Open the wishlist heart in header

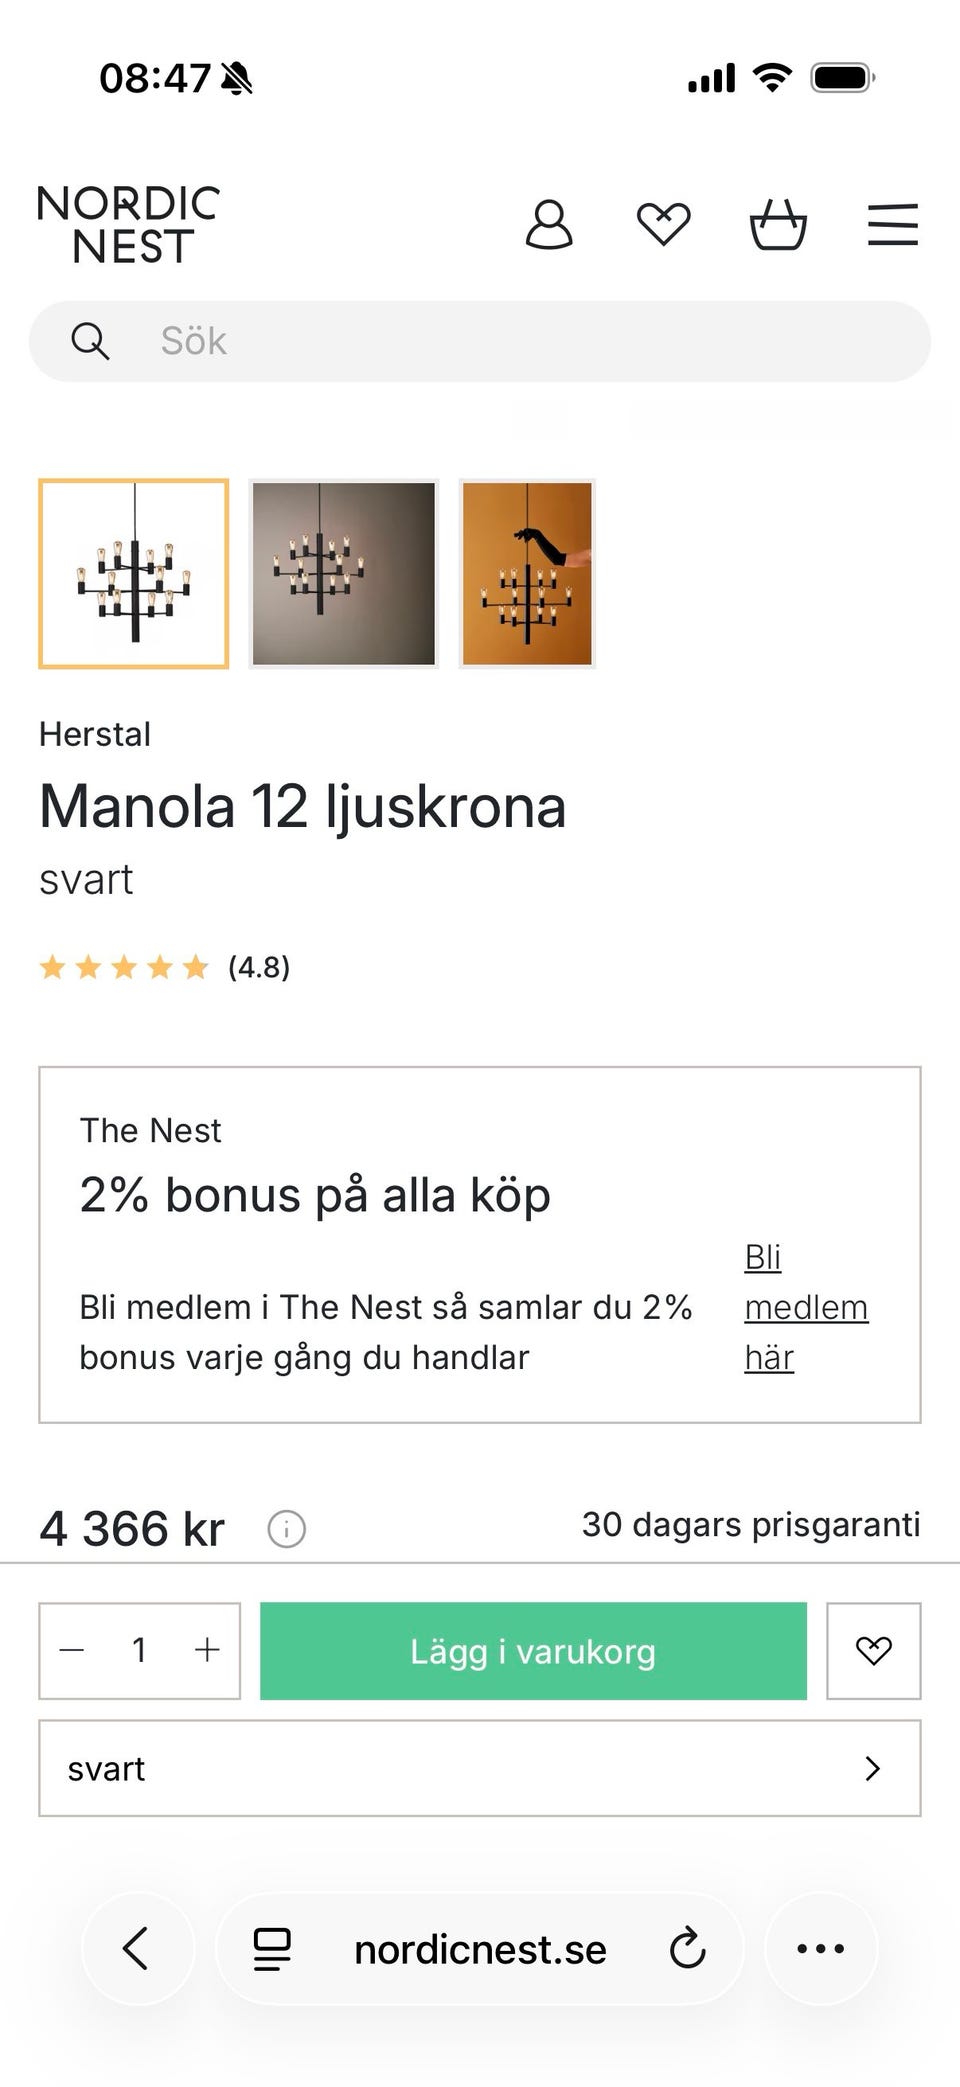(664, 224)
